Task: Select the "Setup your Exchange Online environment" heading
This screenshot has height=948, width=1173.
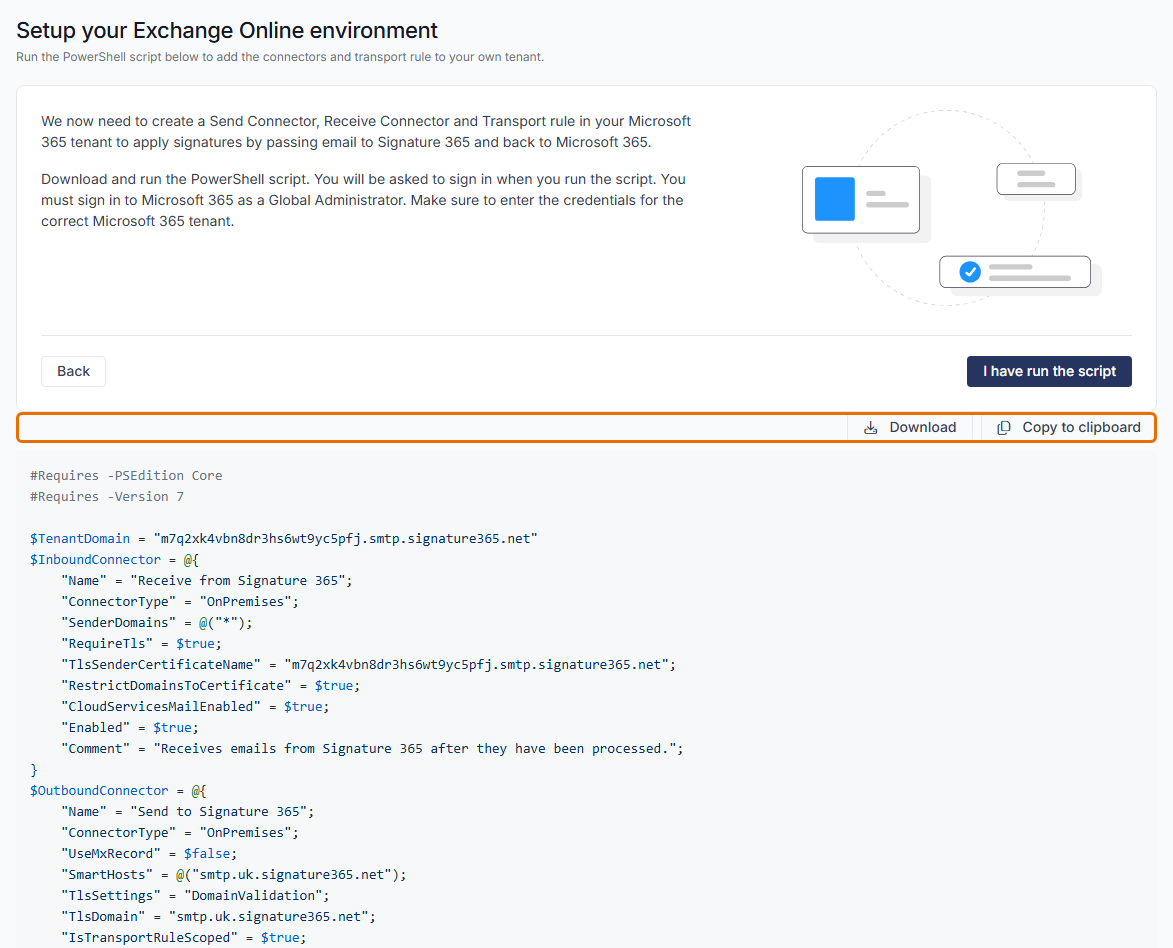Action: [x=227, y=30]
